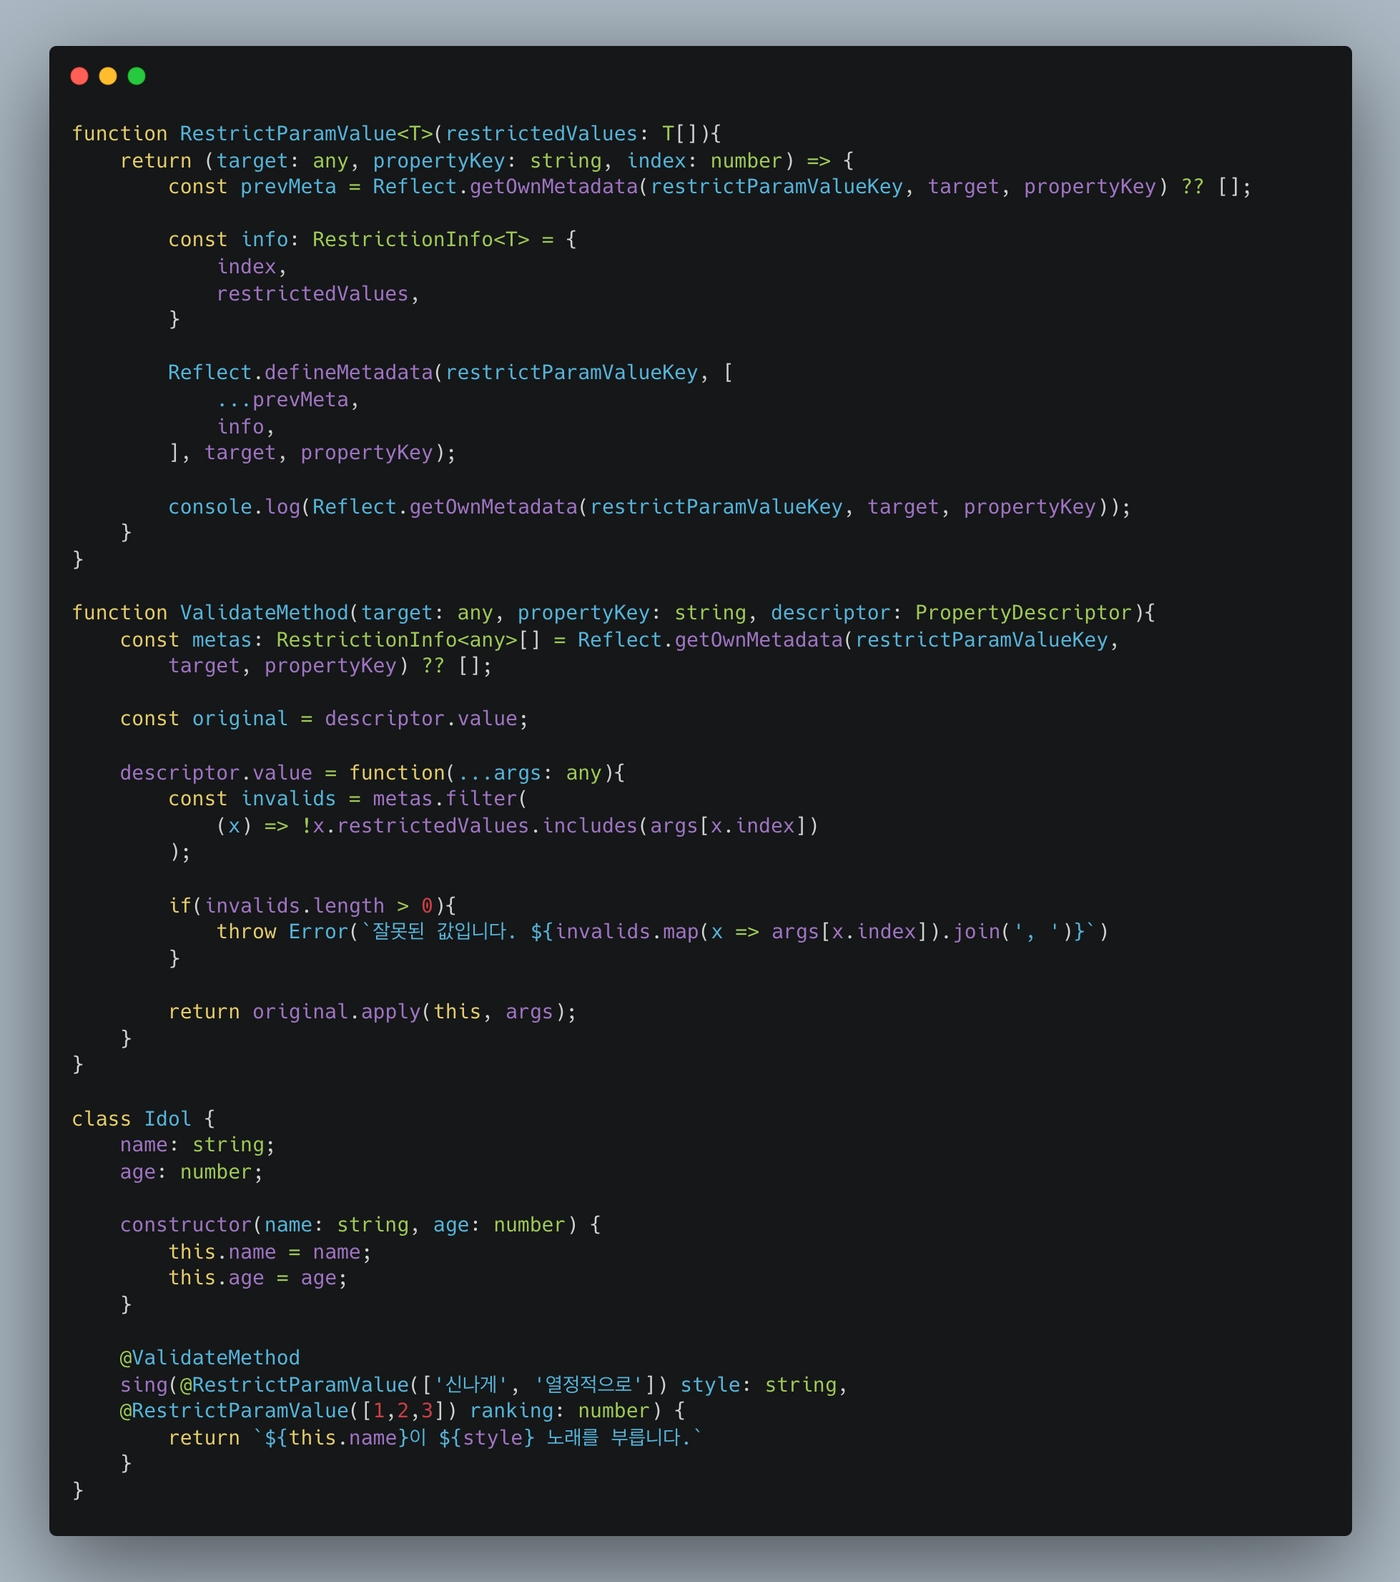Click the "], target, propertyKey);" closing line
This screenshot has height=1582, width=1400.
(x=312, y=453)
